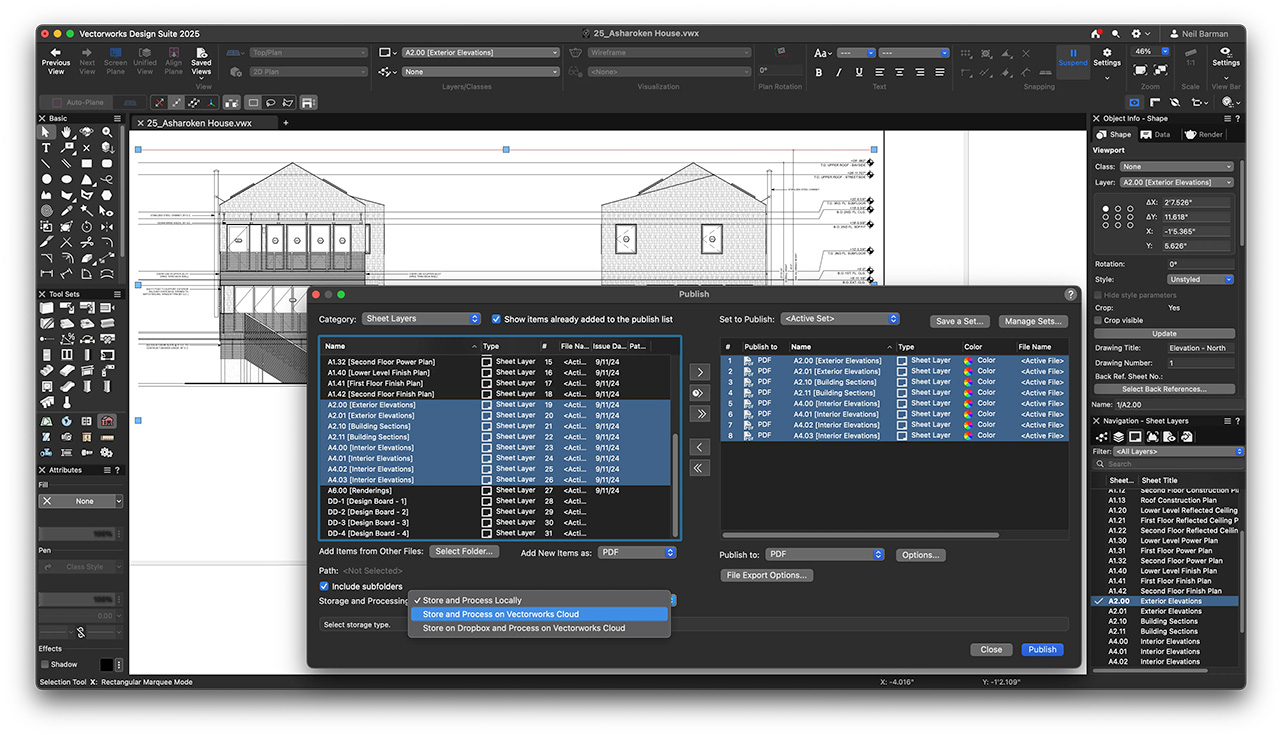The width and height of the screenshot is (1280, 735).
Task: Toggle checkbox for A1.32 [Second Floor Power Plan]
Action: coord(487,361)
